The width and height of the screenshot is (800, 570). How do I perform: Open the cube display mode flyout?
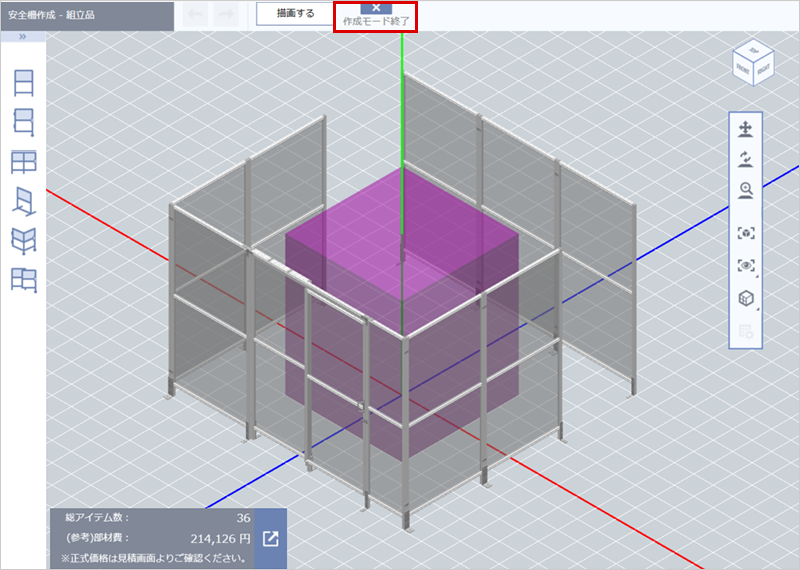[745, 299]
